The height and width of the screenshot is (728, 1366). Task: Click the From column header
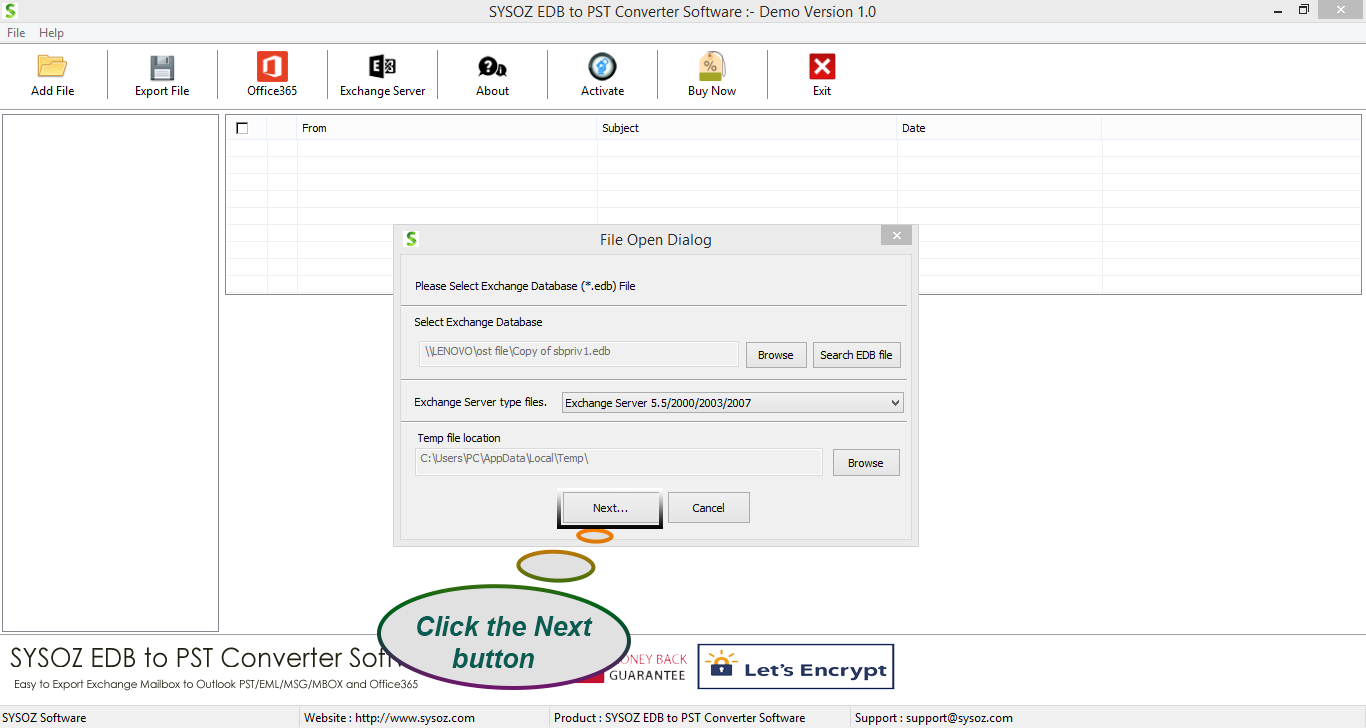click(447, 128)
